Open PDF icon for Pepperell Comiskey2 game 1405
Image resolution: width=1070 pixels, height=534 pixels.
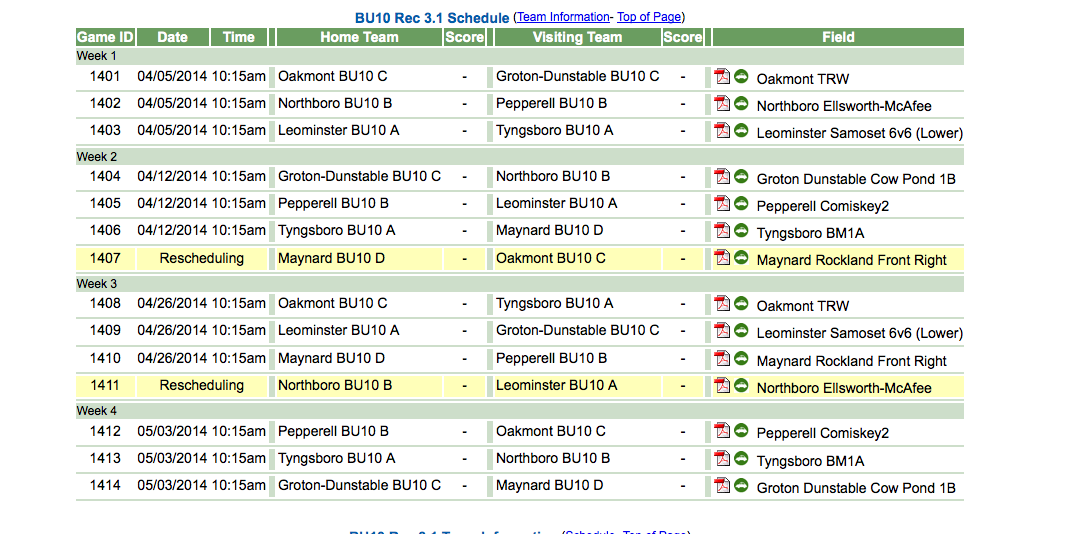[x=722, y=203]
